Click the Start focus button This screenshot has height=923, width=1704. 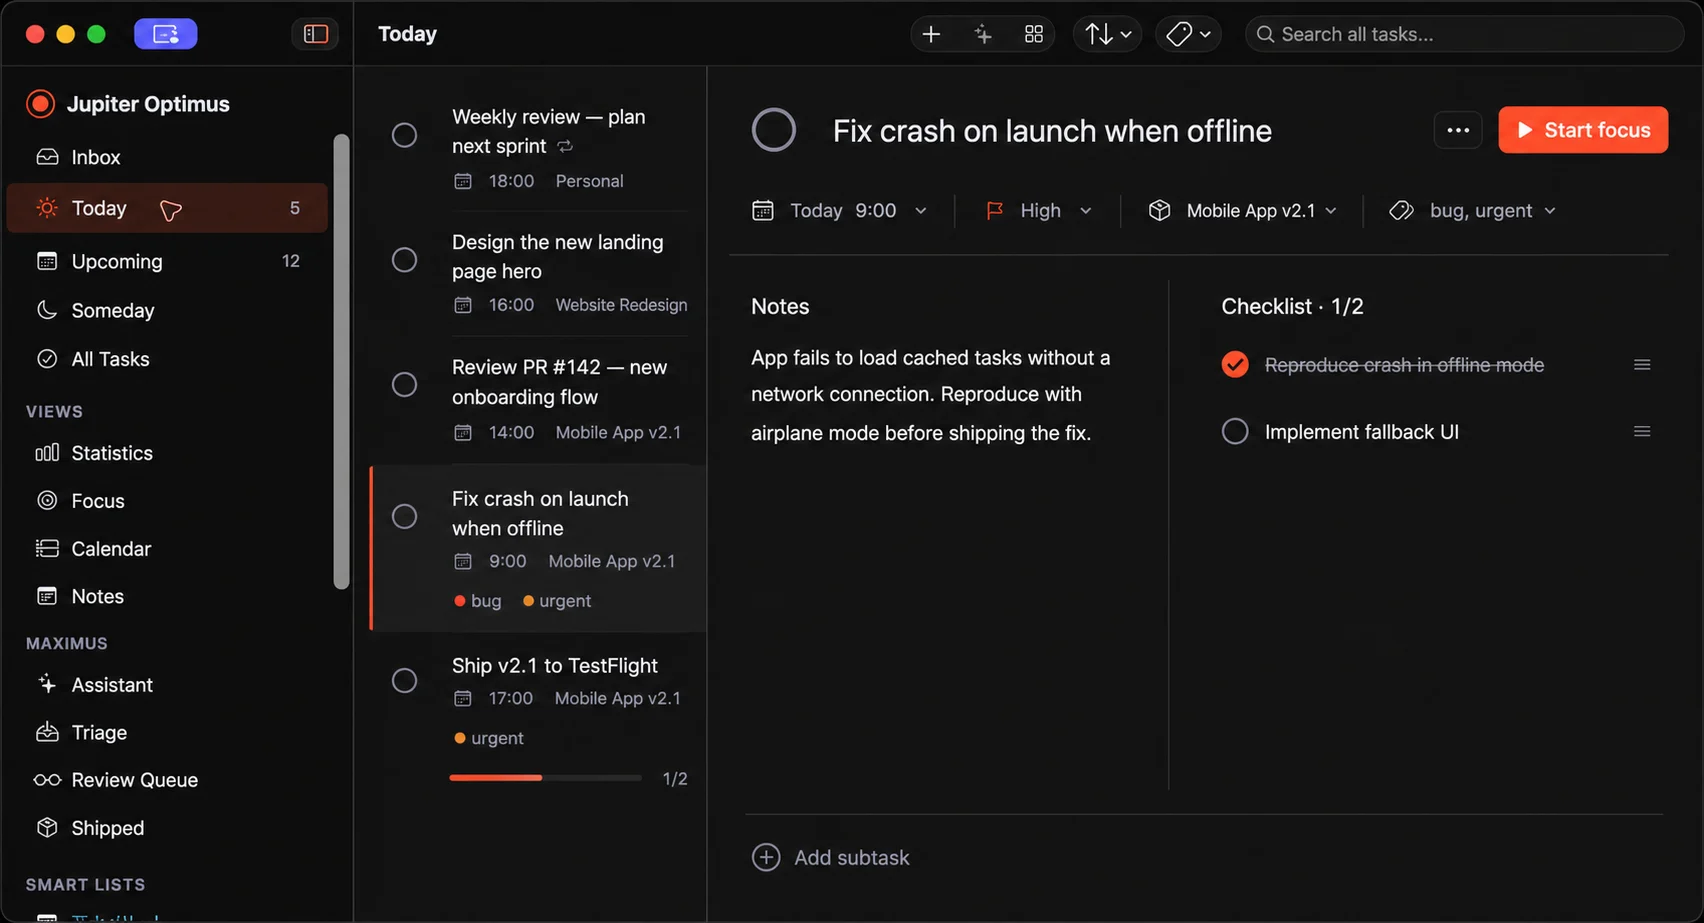(1583, 130)
